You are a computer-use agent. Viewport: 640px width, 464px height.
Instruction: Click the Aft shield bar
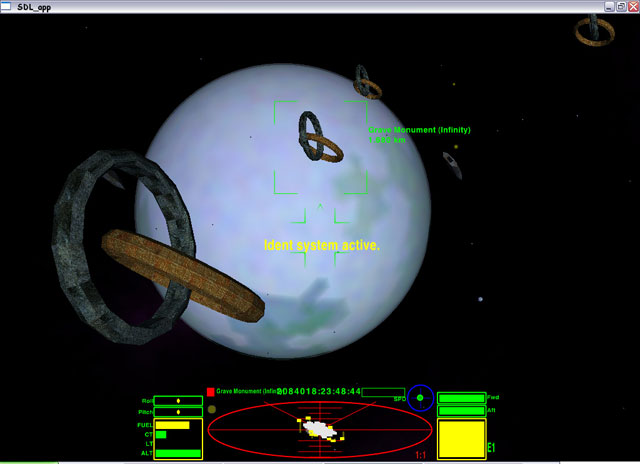[461, 409]
